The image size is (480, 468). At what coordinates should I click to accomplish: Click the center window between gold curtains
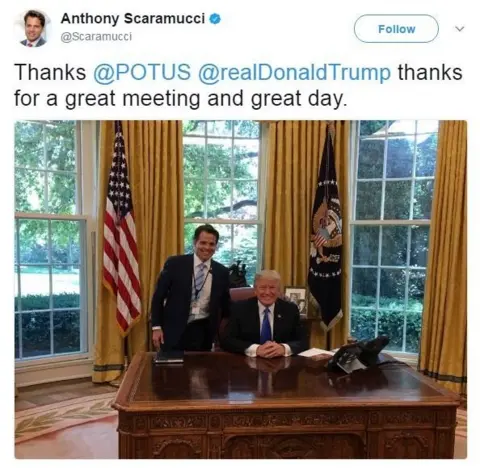pos(221,200)
